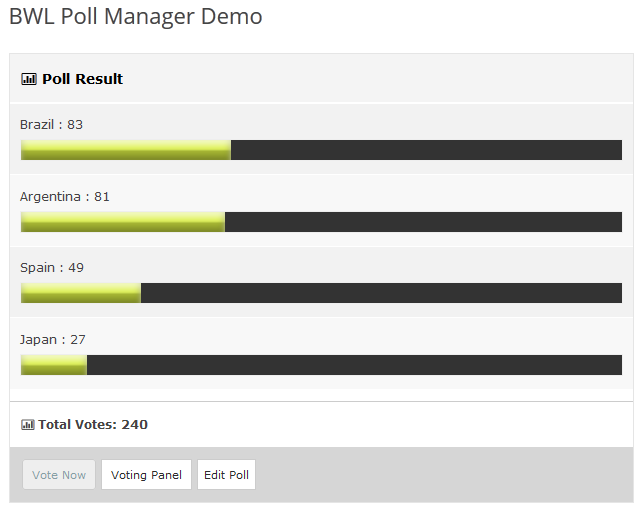Select the "Brazil : 83" result label
The height and width of the screenshot is (509, 642).
coord(51,125)
